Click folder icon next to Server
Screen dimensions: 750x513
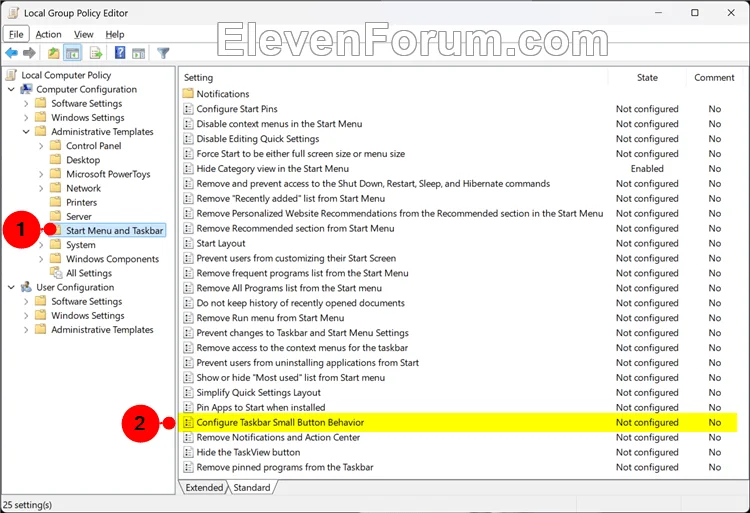[55, 216]
